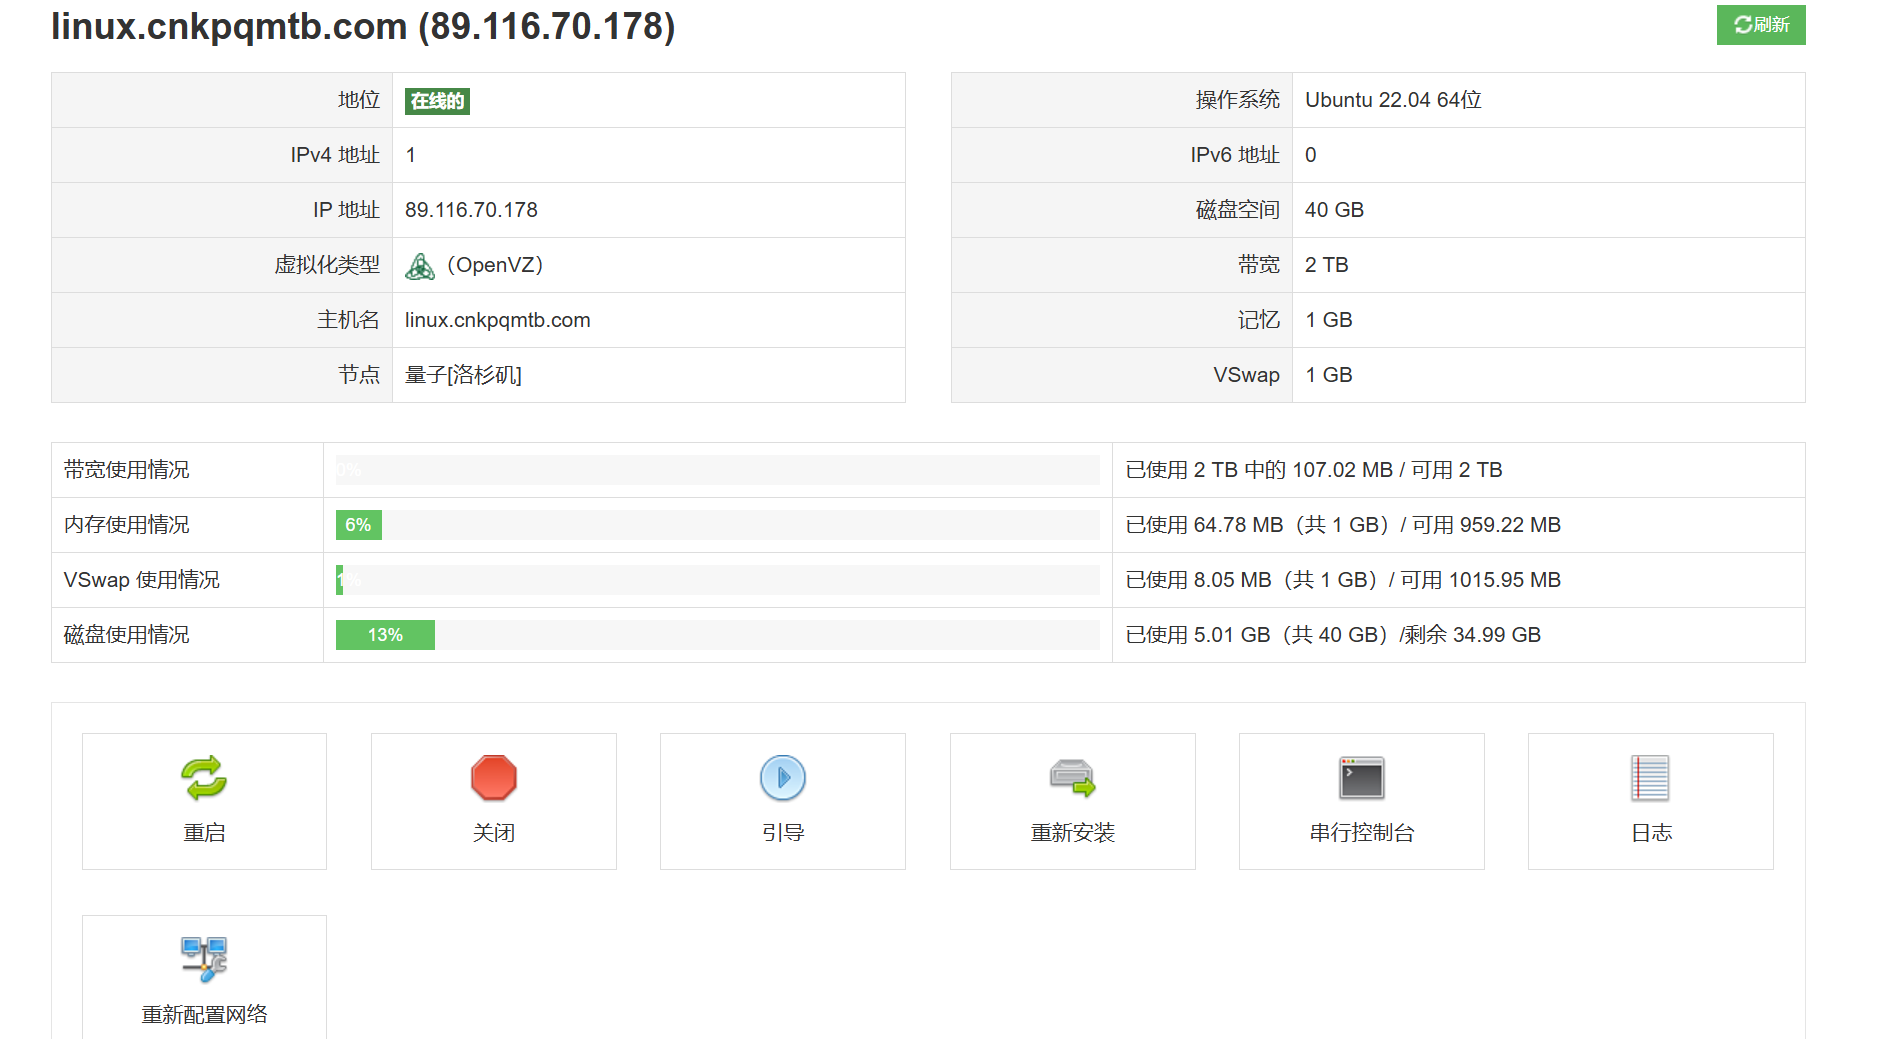The width and height of the screenshot is (1879, 1039).
Task: Click the green 在线的 status badge
Action: click(x=437, y=101)
